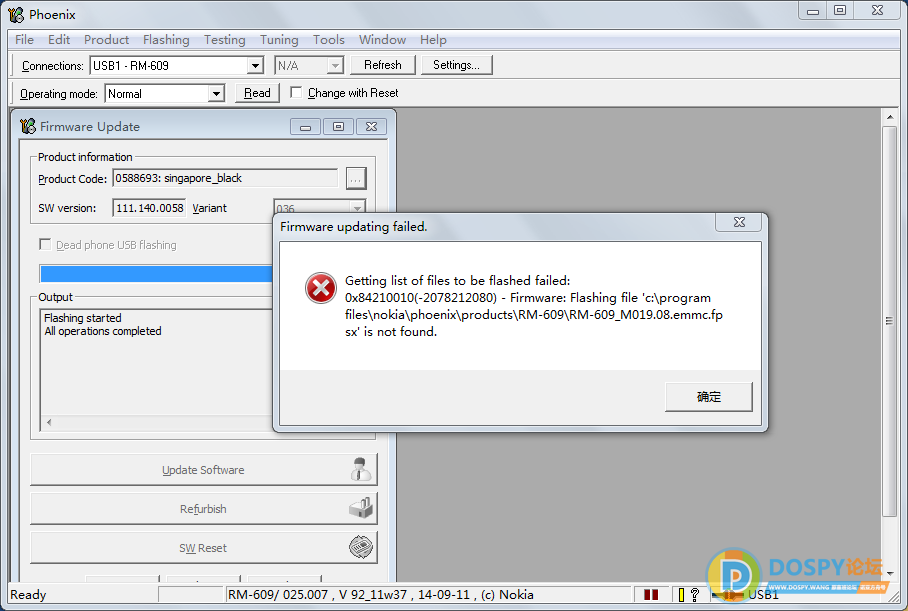Click the SW version field 111.140.0058

point(149,208)
